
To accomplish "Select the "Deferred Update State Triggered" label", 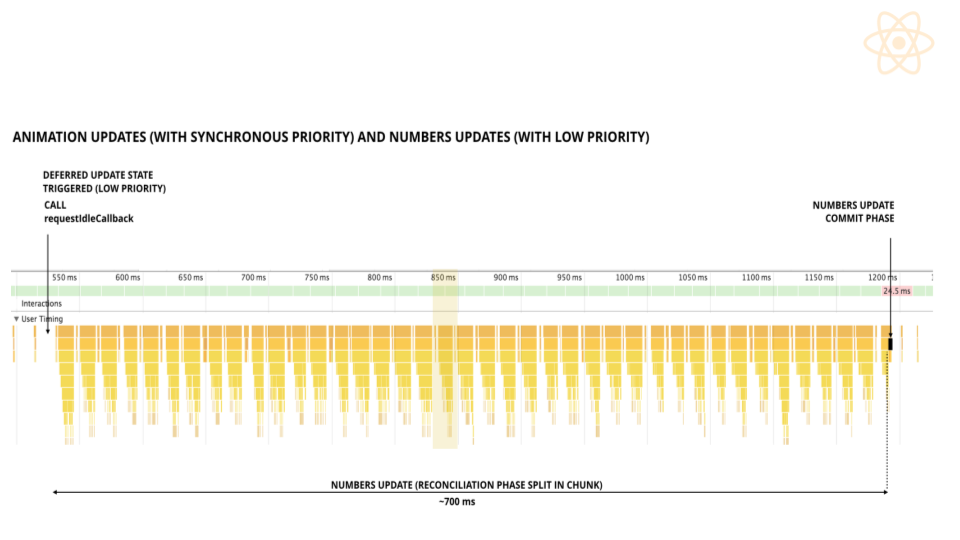I will click(x=104, y=181).
